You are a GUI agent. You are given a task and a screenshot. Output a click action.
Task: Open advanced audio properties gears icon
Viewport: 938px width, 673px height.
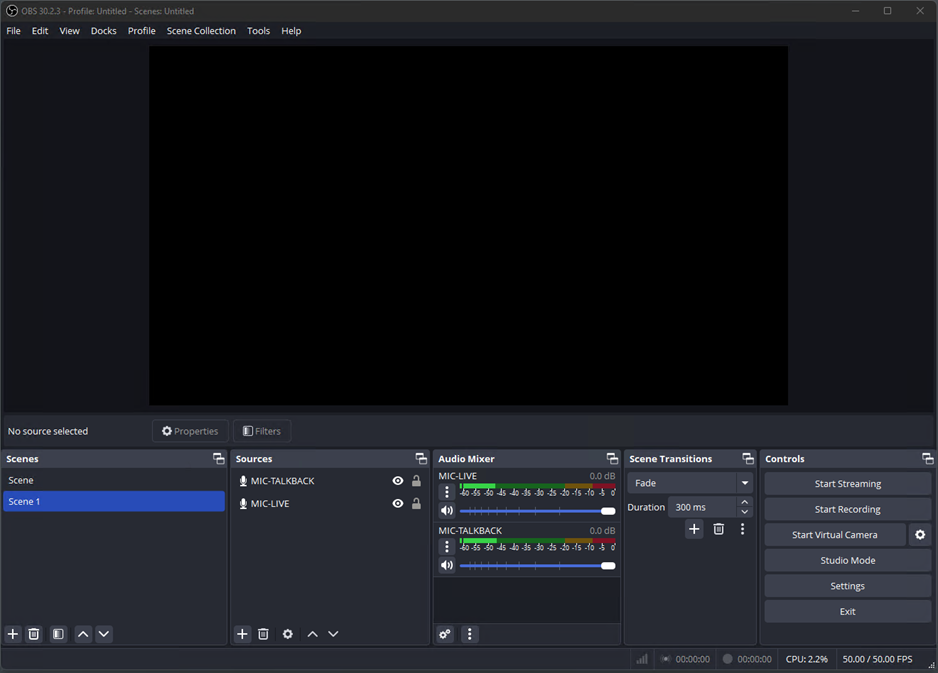[x=445, y=634]
